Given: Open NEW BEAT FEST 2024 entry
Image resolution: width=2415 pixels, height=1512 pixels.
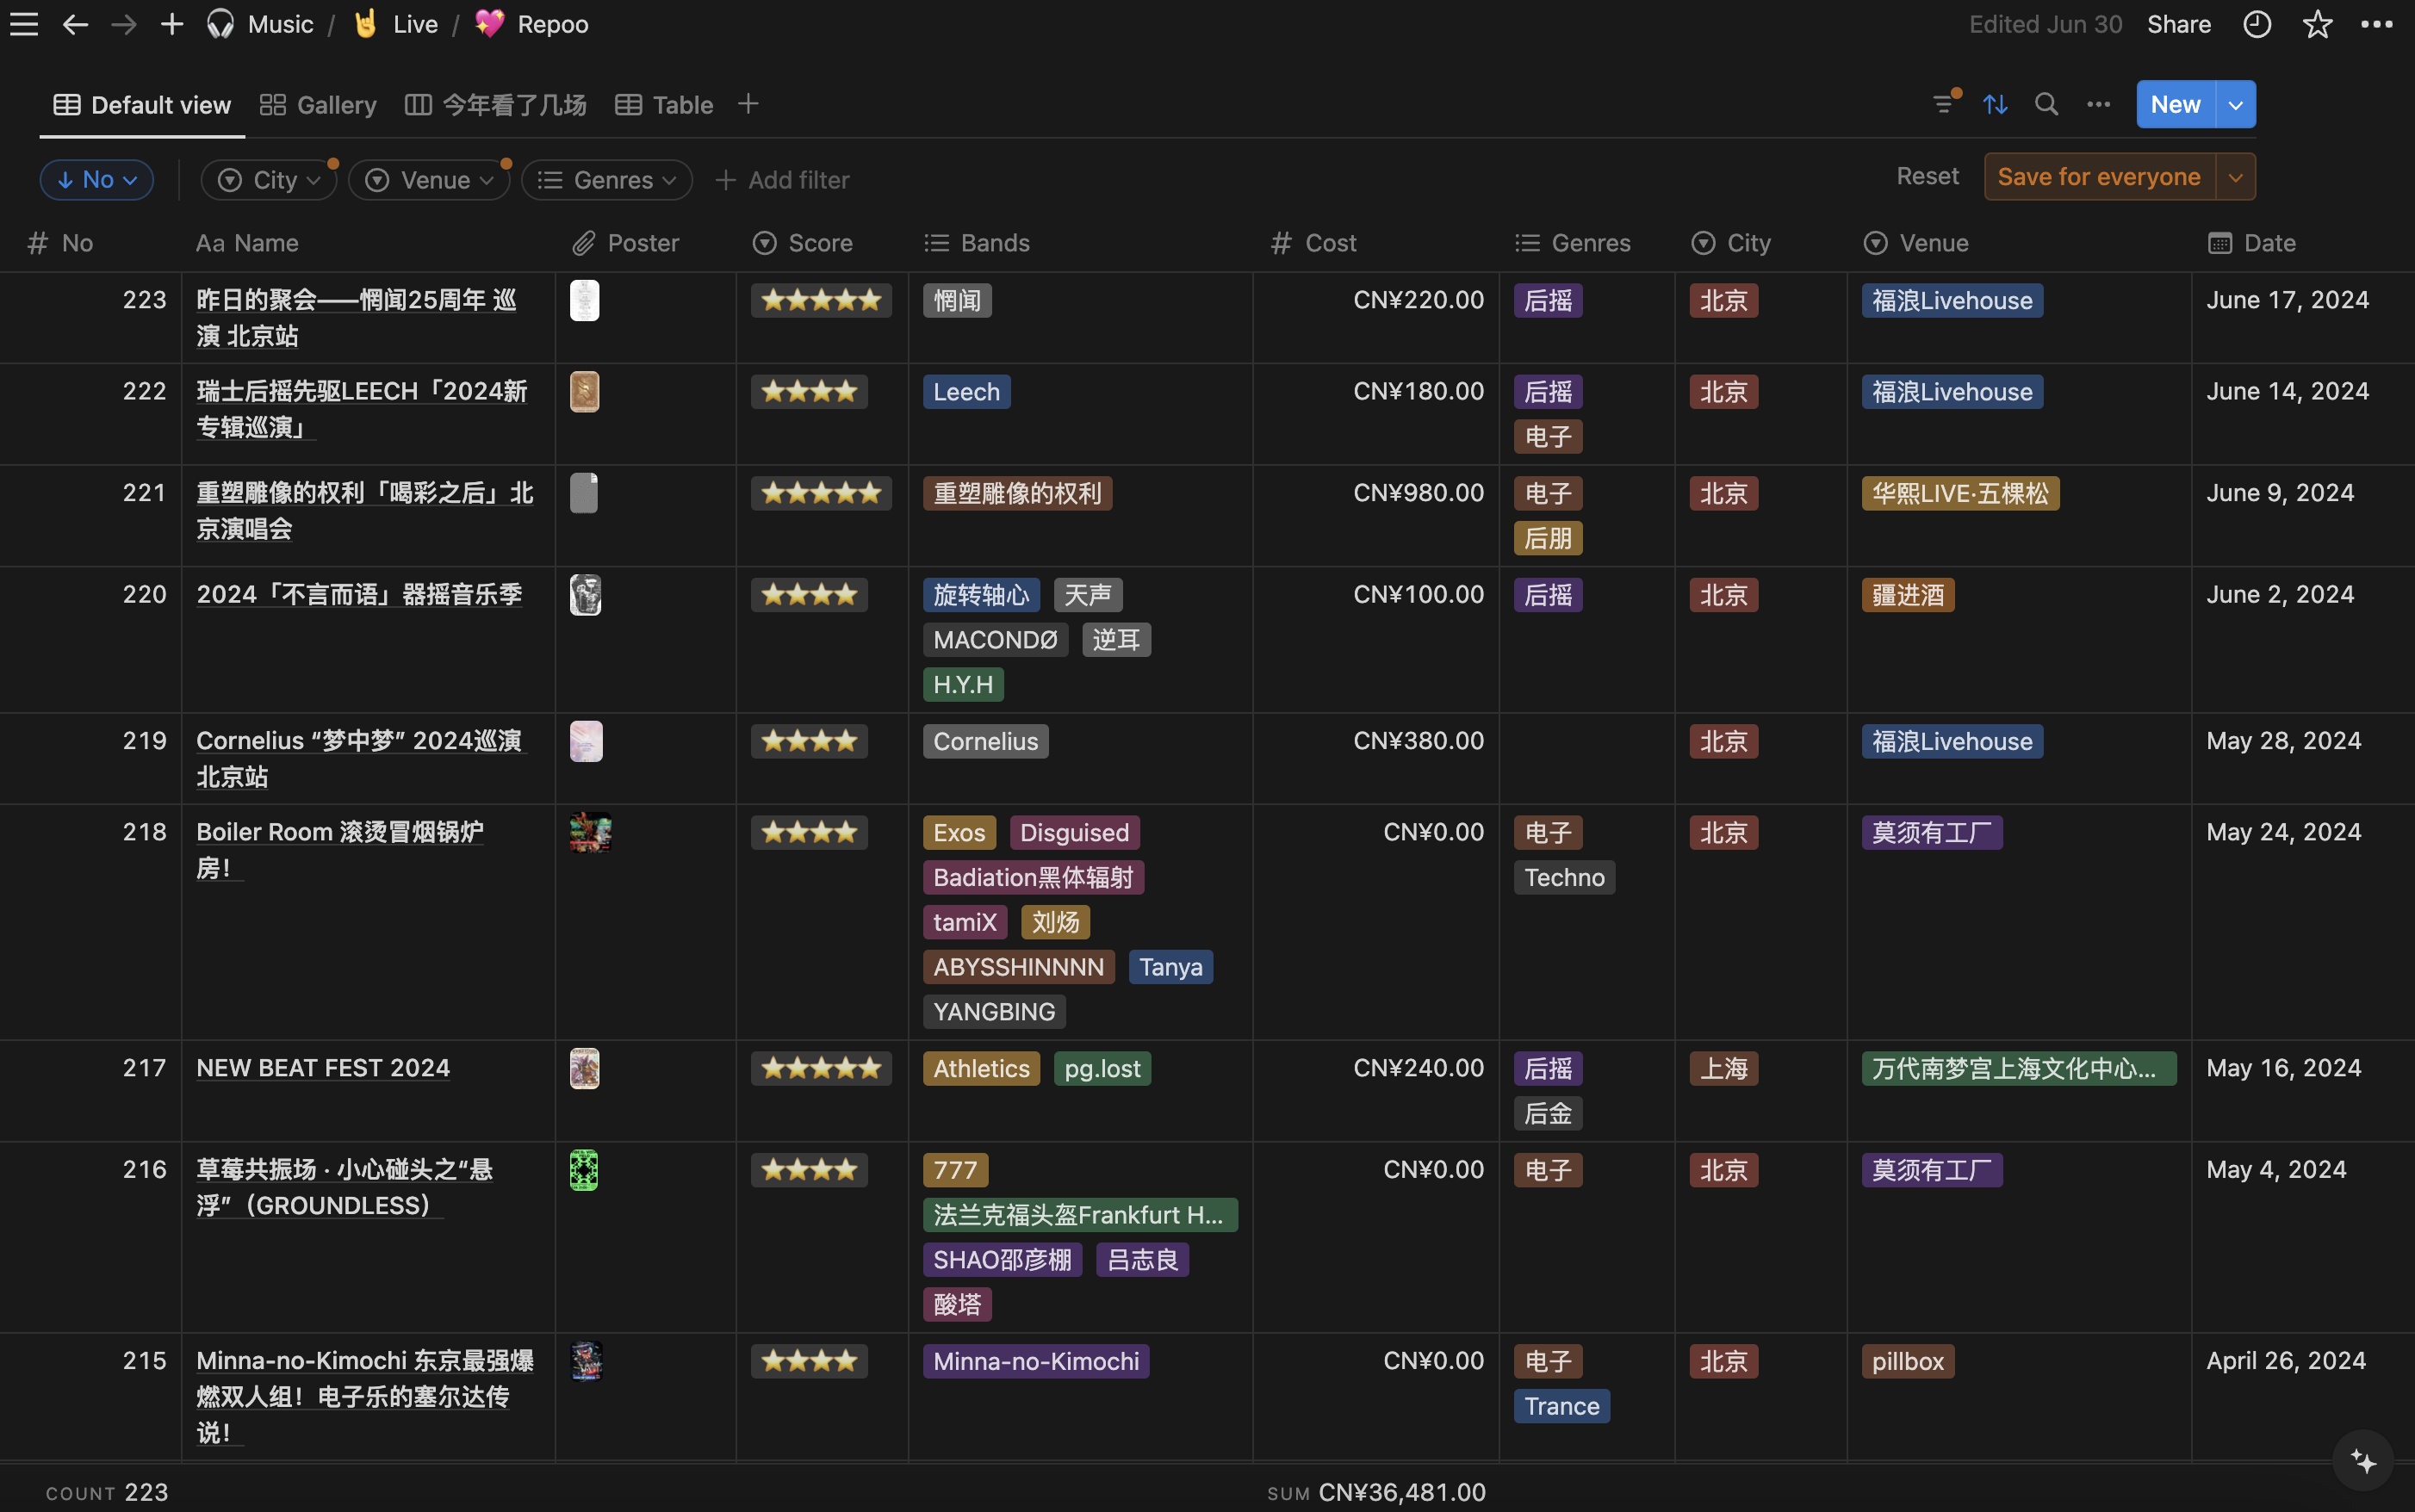Looking at the screenshot, I should [x=323, y=1068].
